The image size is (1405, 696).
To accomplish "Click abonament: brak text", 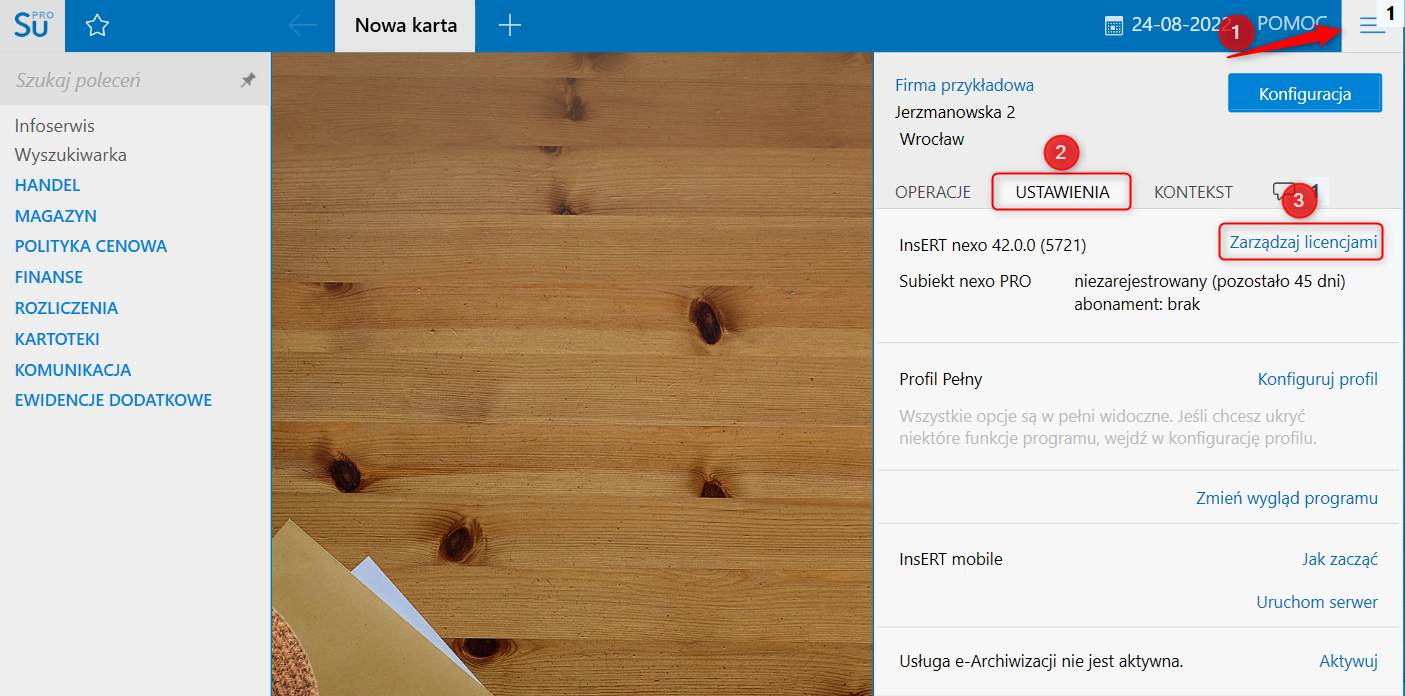I will pyautogui.click(x=1137, y=304).
